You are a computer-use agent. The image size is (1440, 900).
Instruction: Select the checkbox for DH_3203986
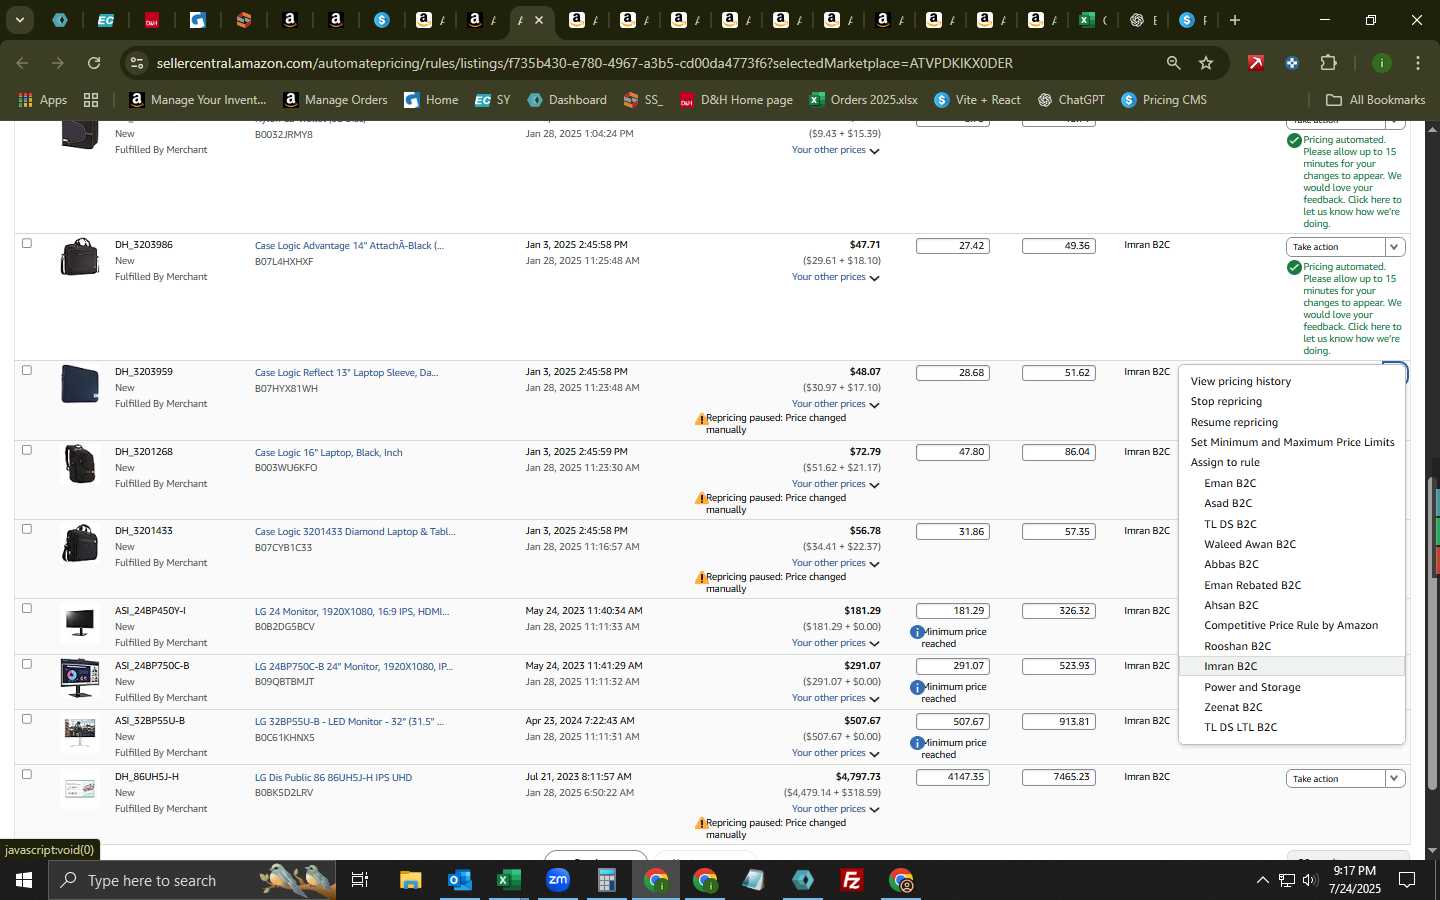click(x=27, y=243)
